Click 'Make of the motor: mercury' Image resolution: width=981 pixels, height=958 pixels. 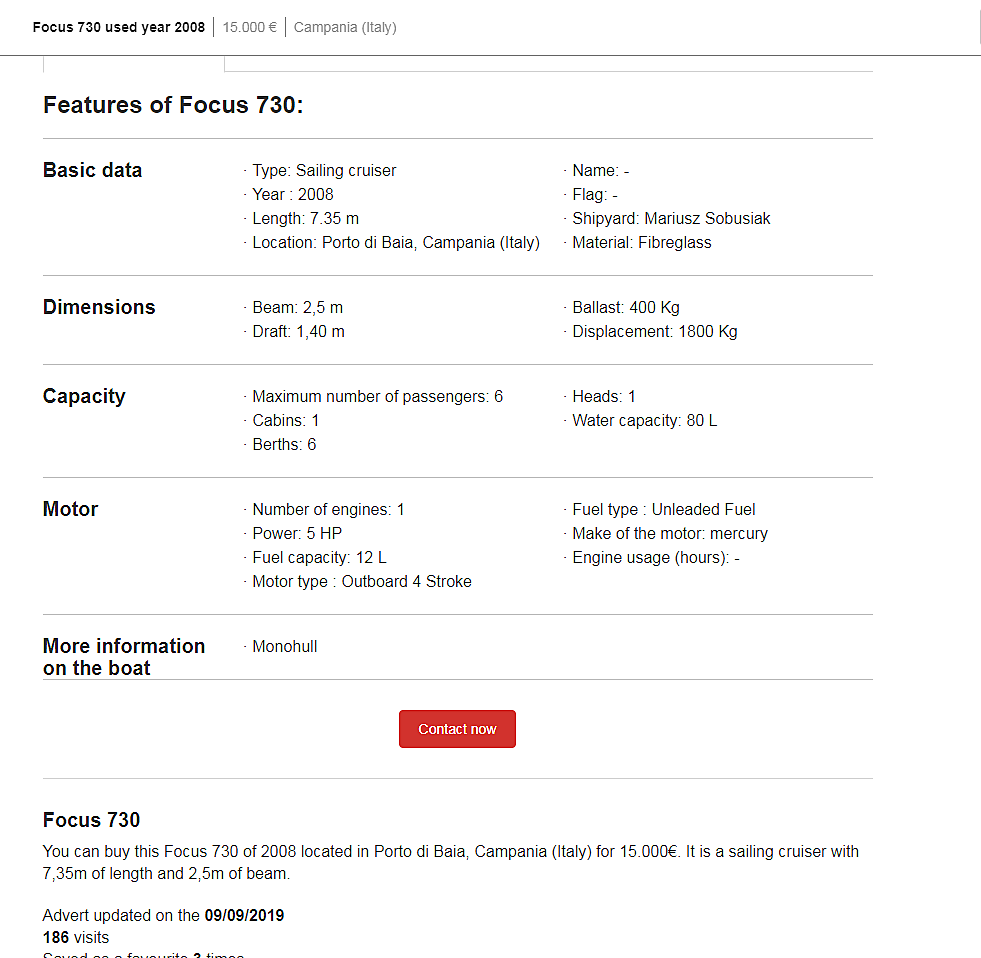[x=670, y=534]
